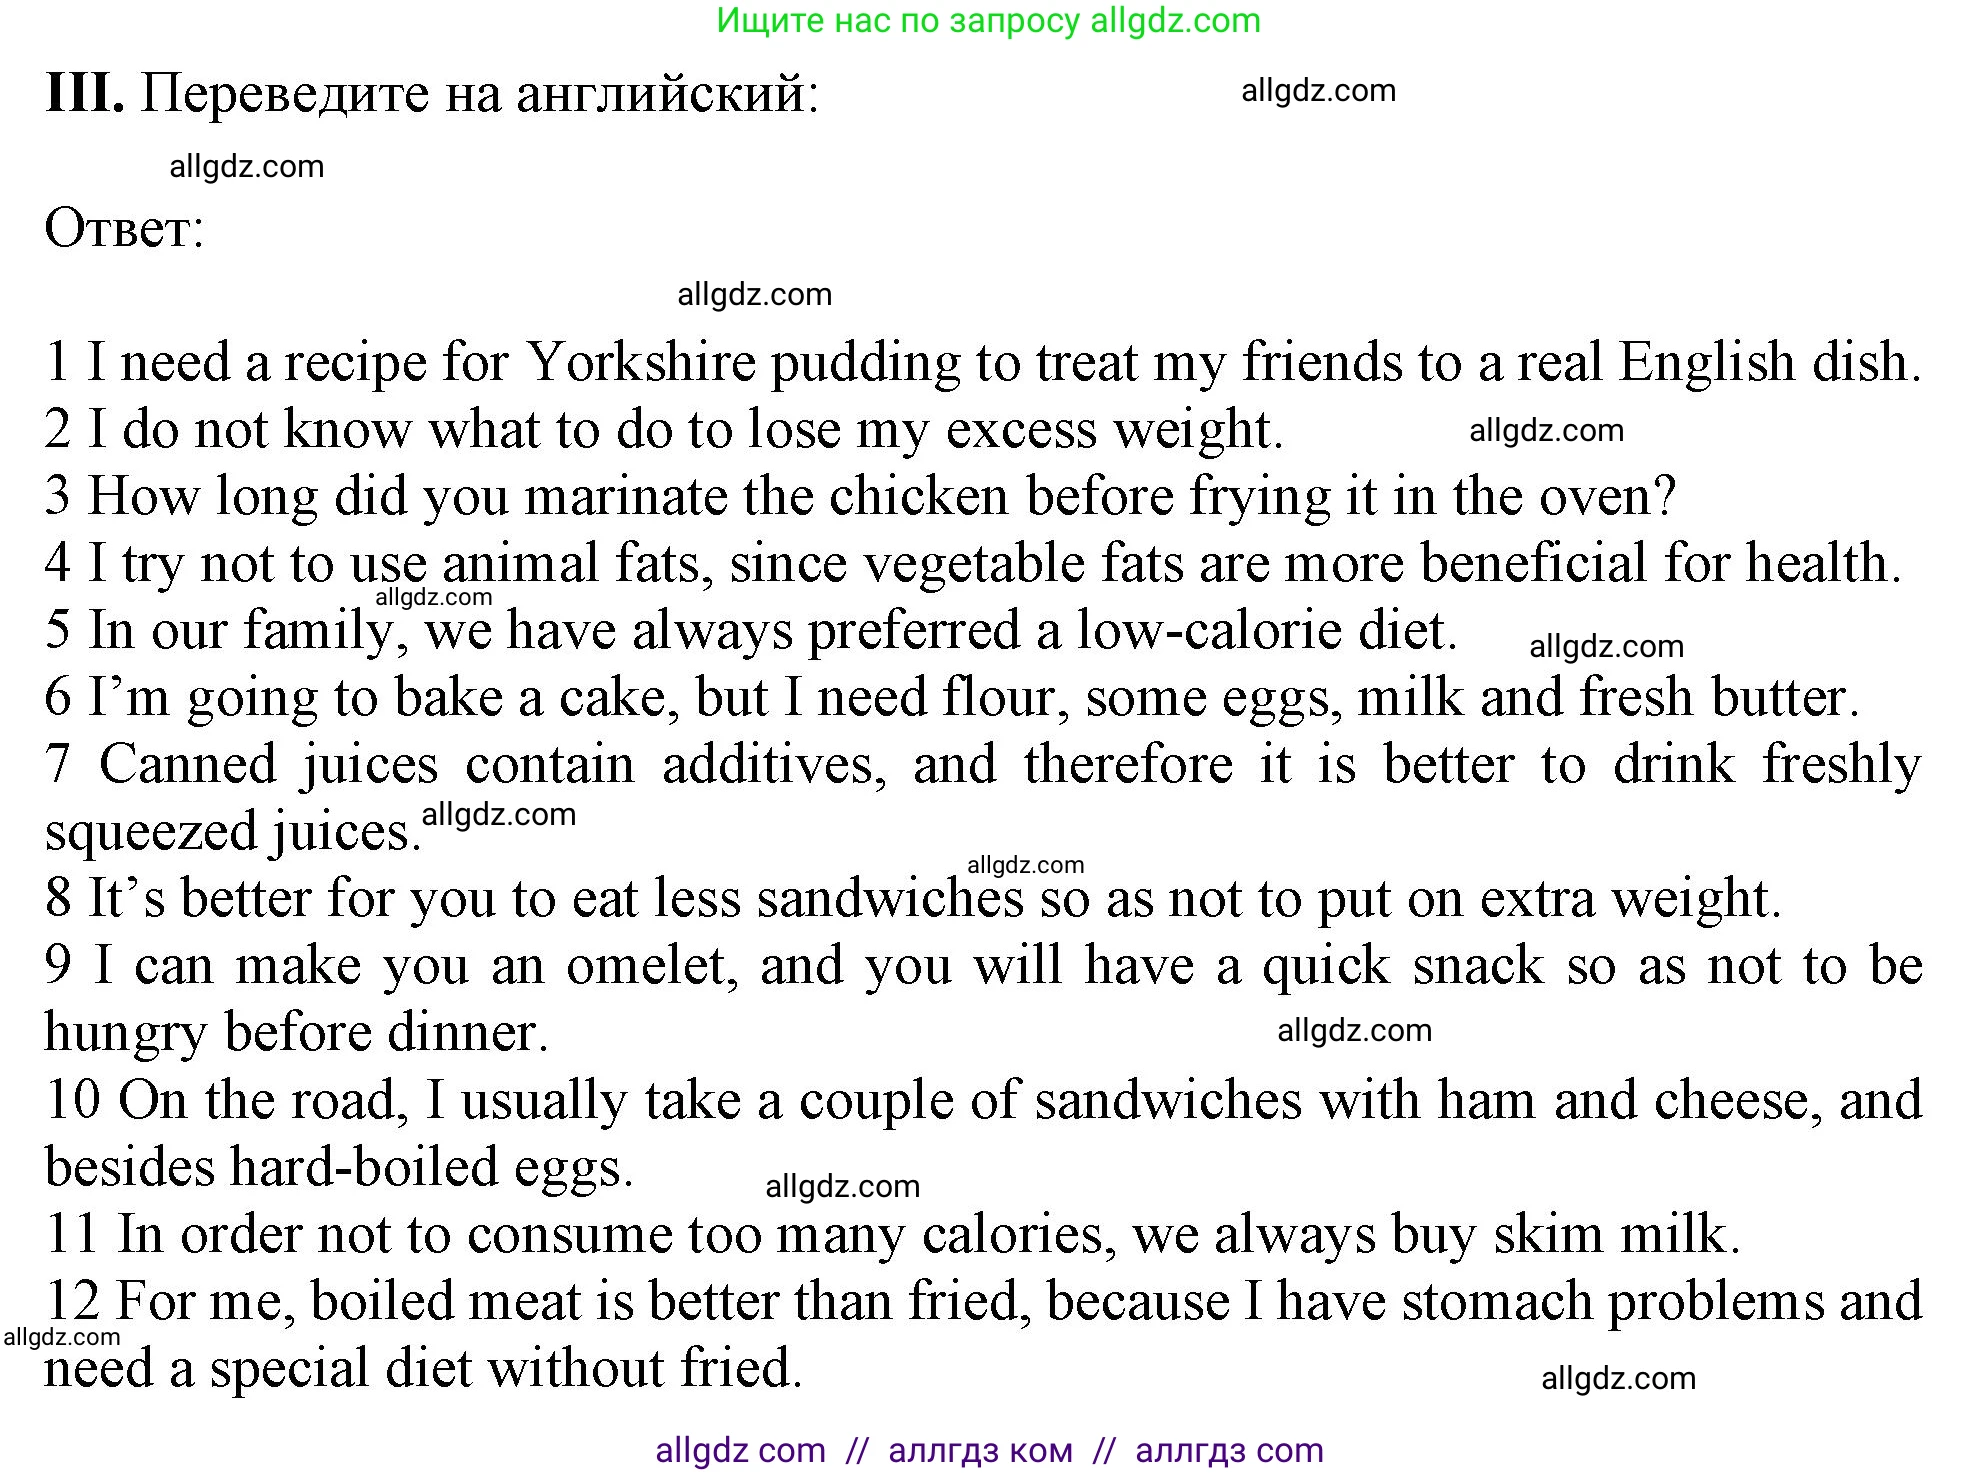
Task: Click sentence 3 about marinating the chicken
Action: coord(860,497)
